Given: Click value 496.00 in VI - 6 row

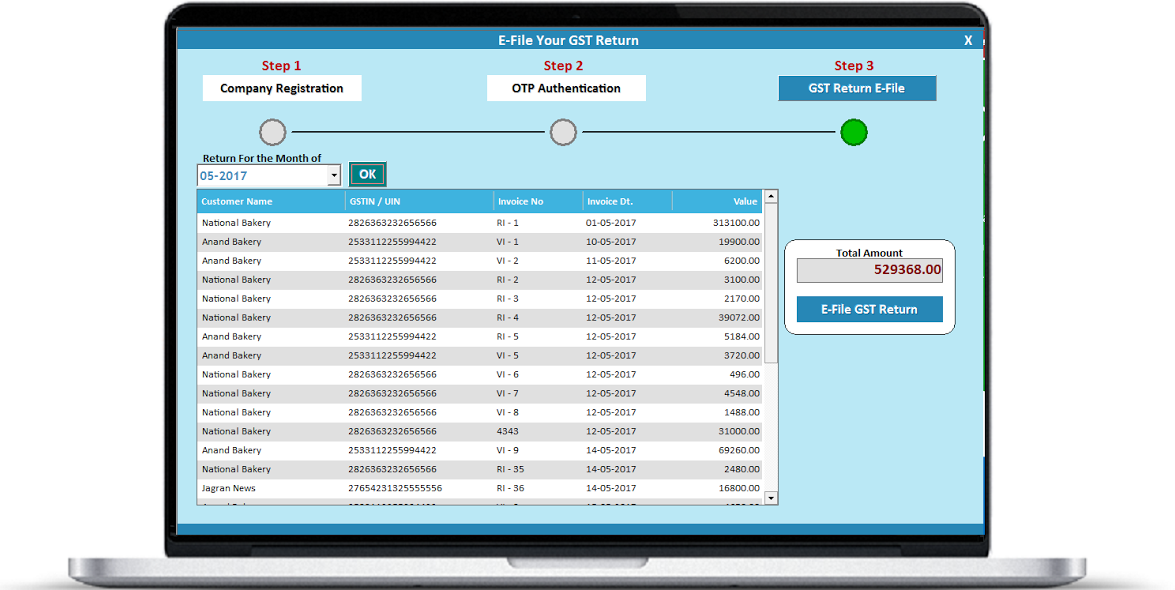Looking at the screenshot, I should (x=745, y=374).
